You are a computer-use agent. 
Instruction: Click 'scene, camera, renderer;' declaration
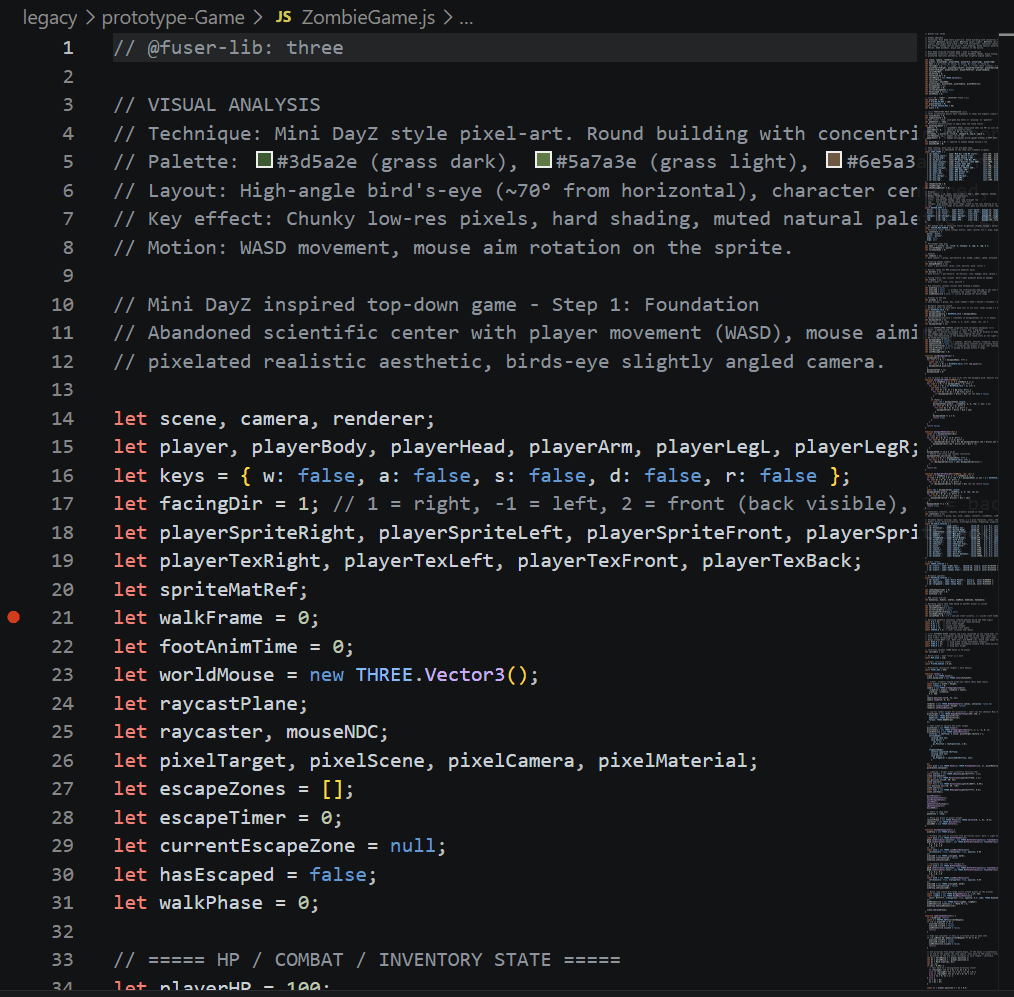(x=297, y=419)
